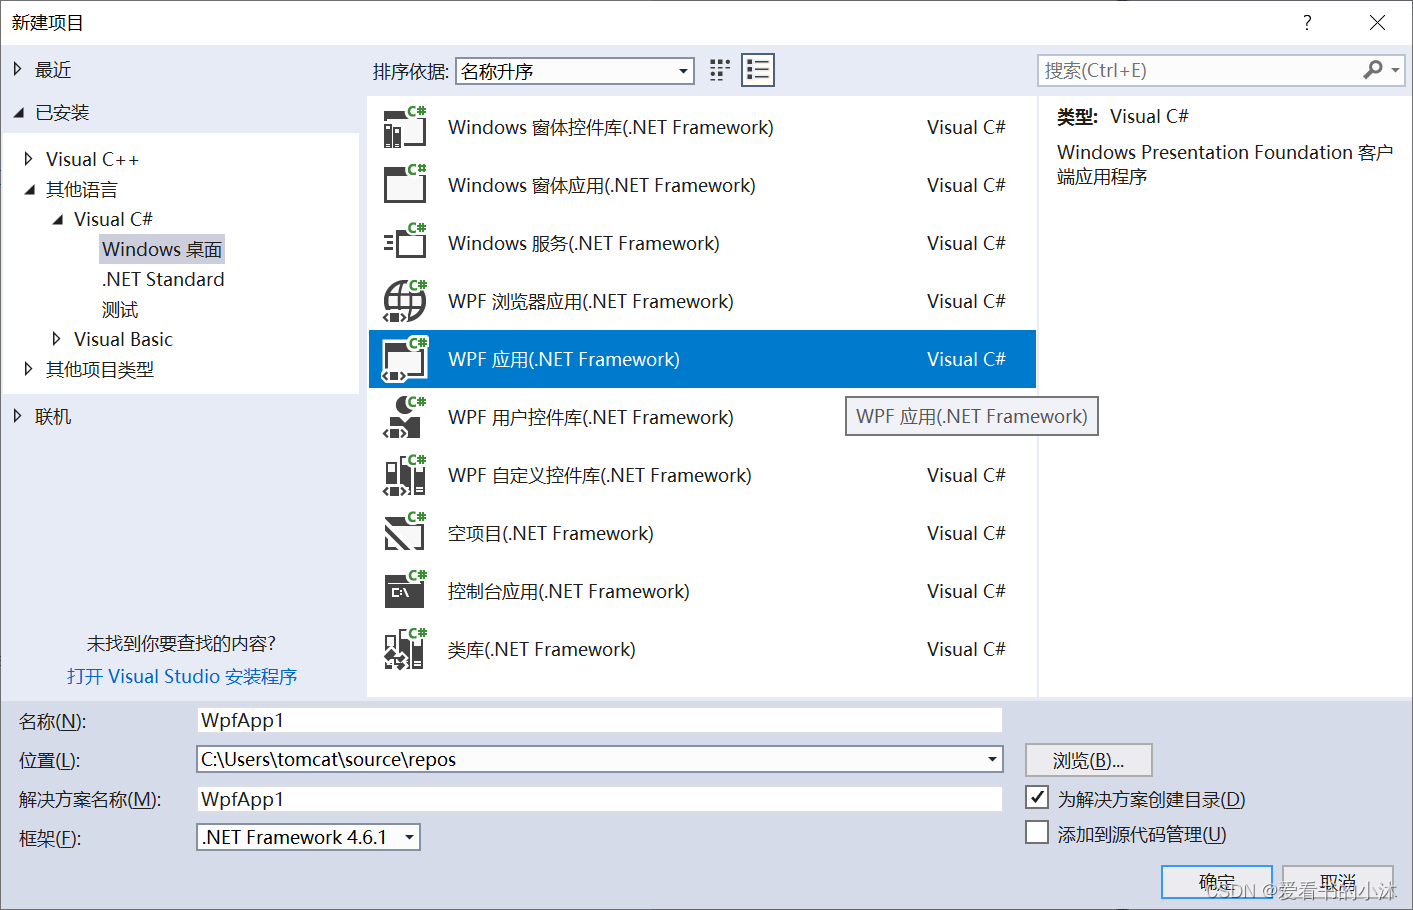Enable add to source control checkbox

click(1037, 833)
